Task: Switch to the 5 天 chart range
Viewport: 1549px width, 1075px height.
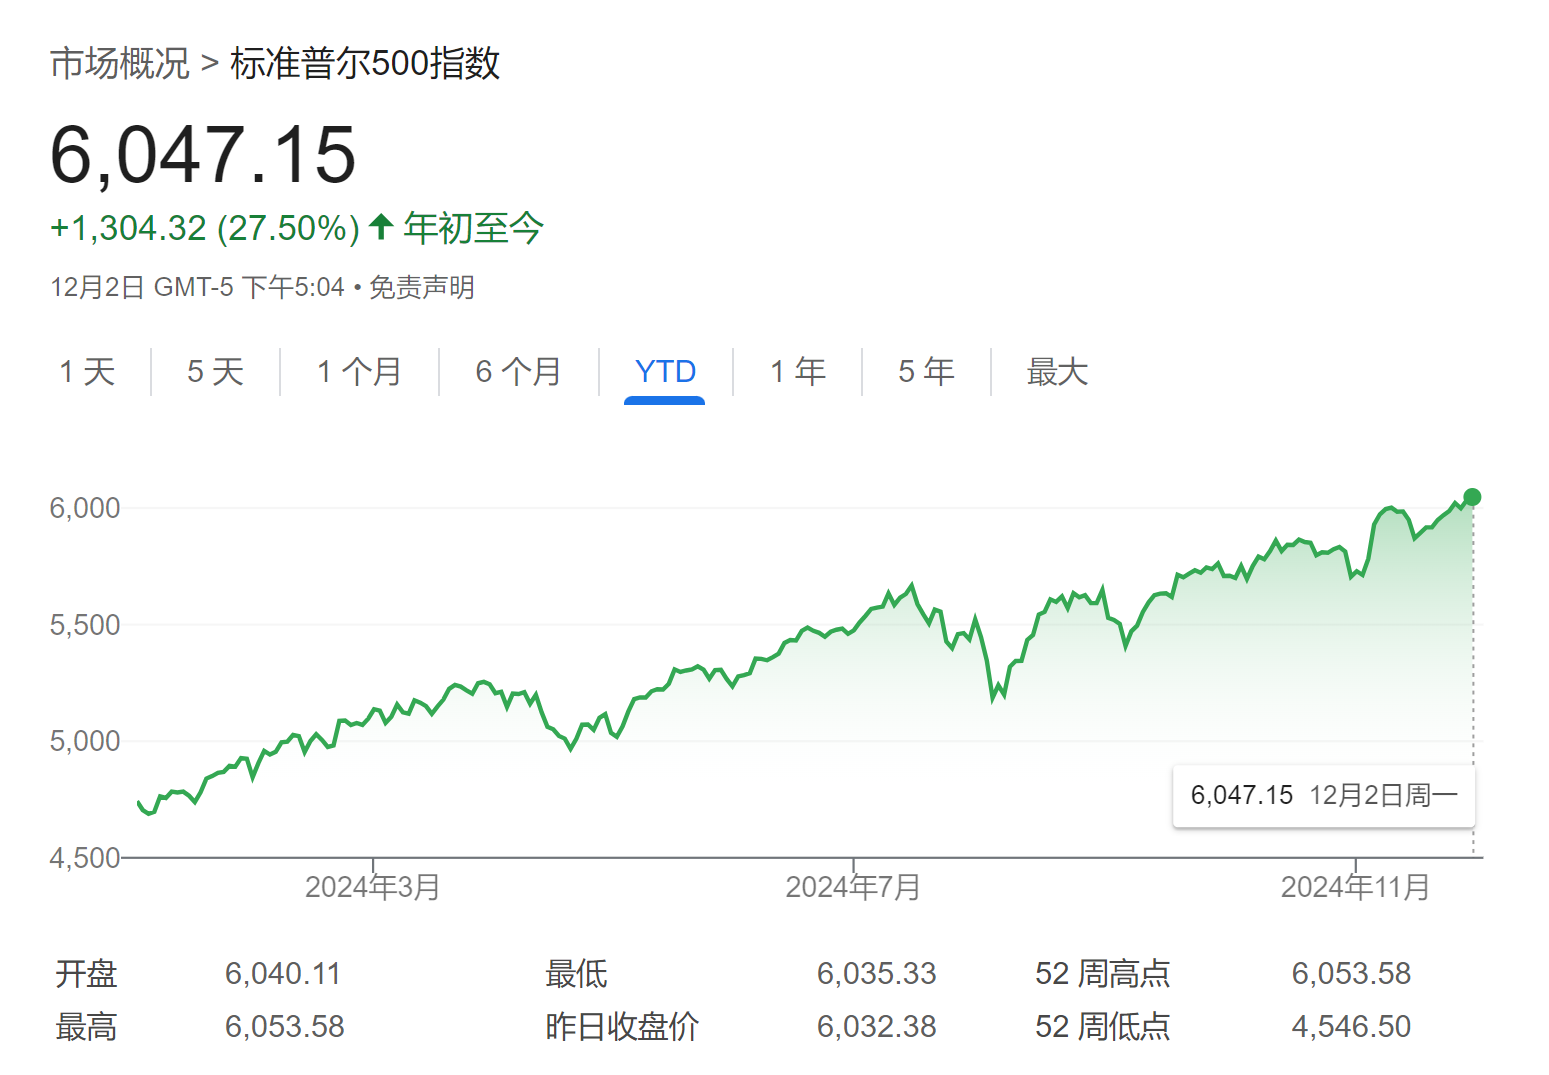Action: click(x=215, y=372)
